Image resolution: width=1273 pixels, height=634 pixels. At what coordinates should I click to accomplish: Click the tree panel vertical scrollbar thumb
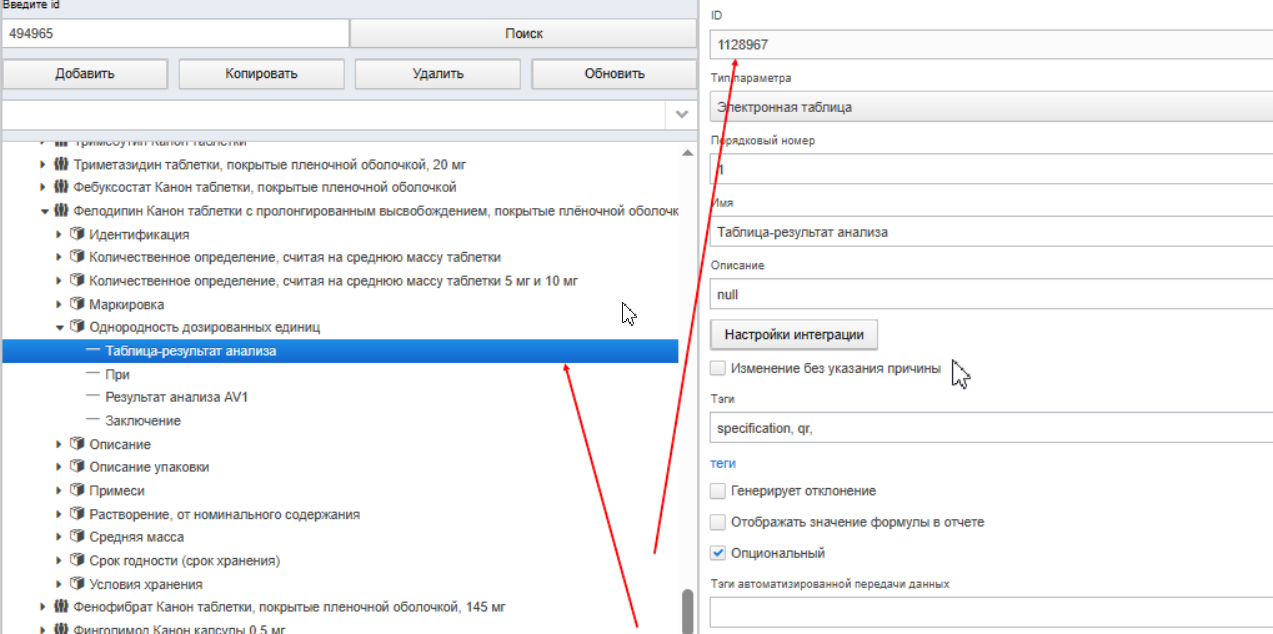point(687,611)
